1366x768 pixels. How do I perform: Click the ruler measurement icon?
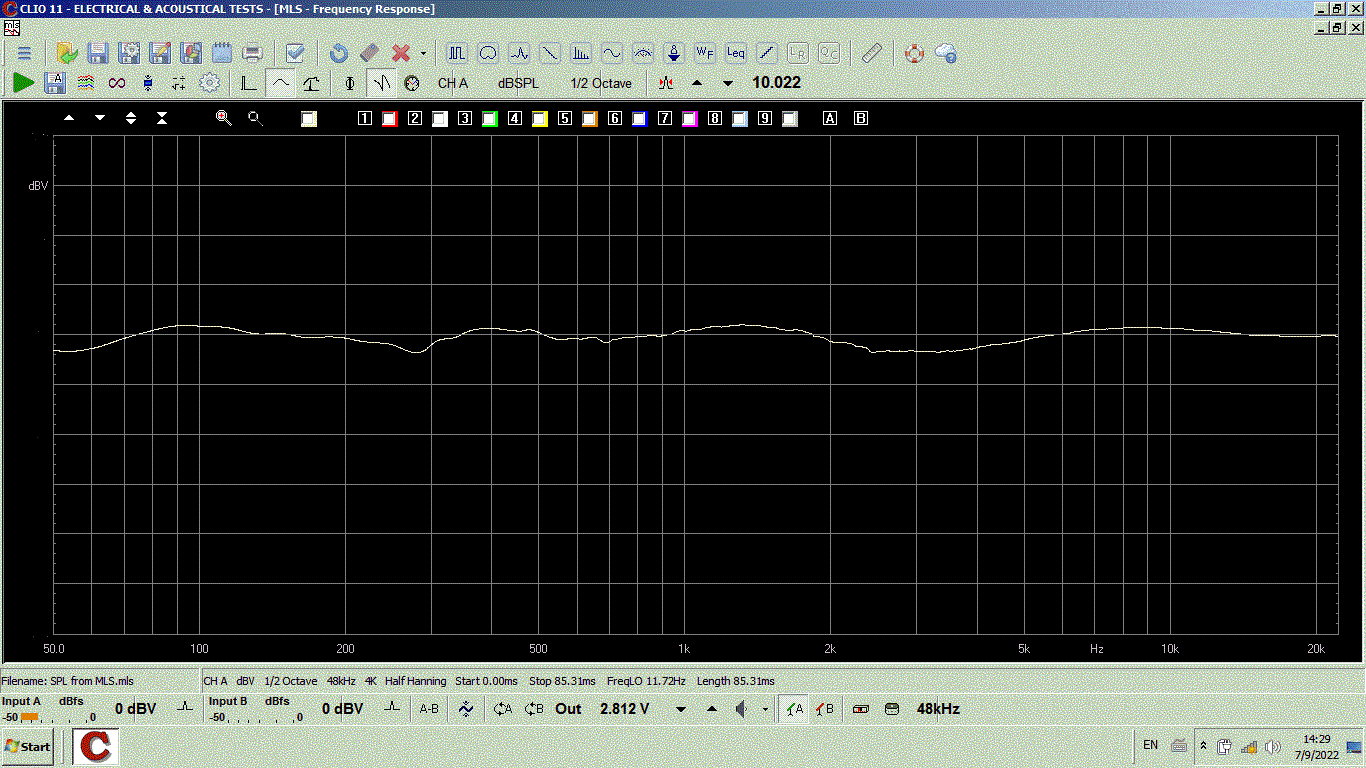872,53
